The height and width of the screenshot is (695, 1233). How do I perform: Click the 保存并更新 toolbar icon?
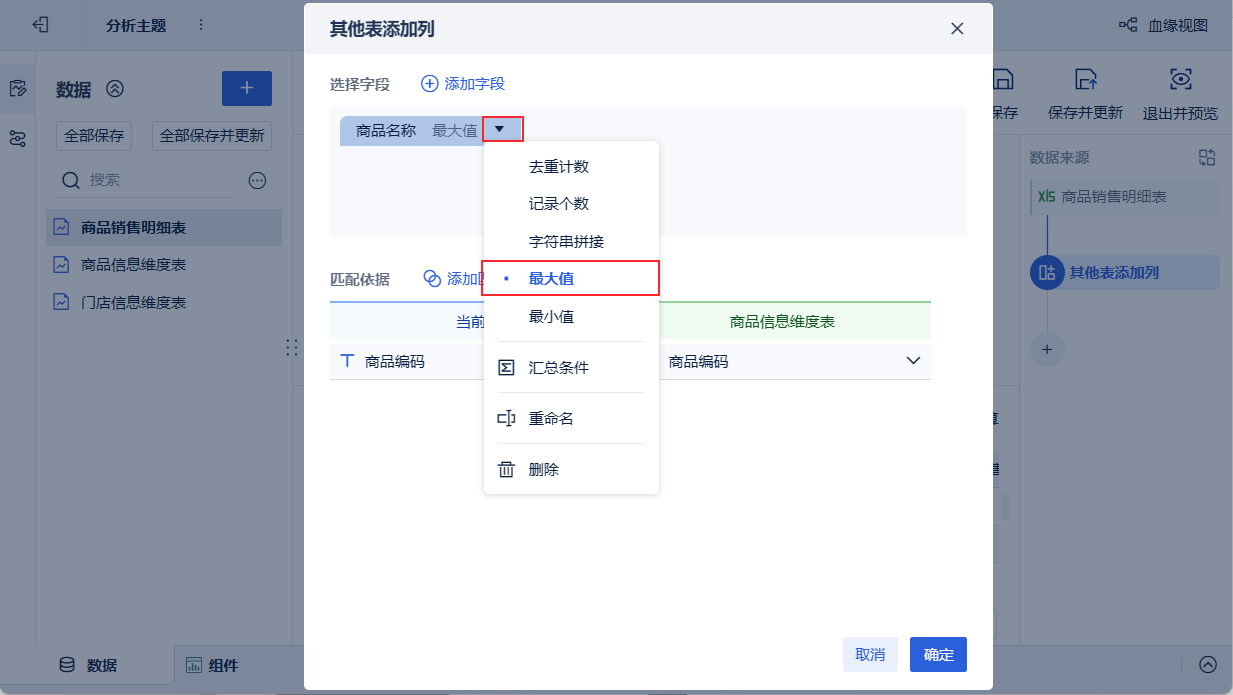coord(1085,80)
